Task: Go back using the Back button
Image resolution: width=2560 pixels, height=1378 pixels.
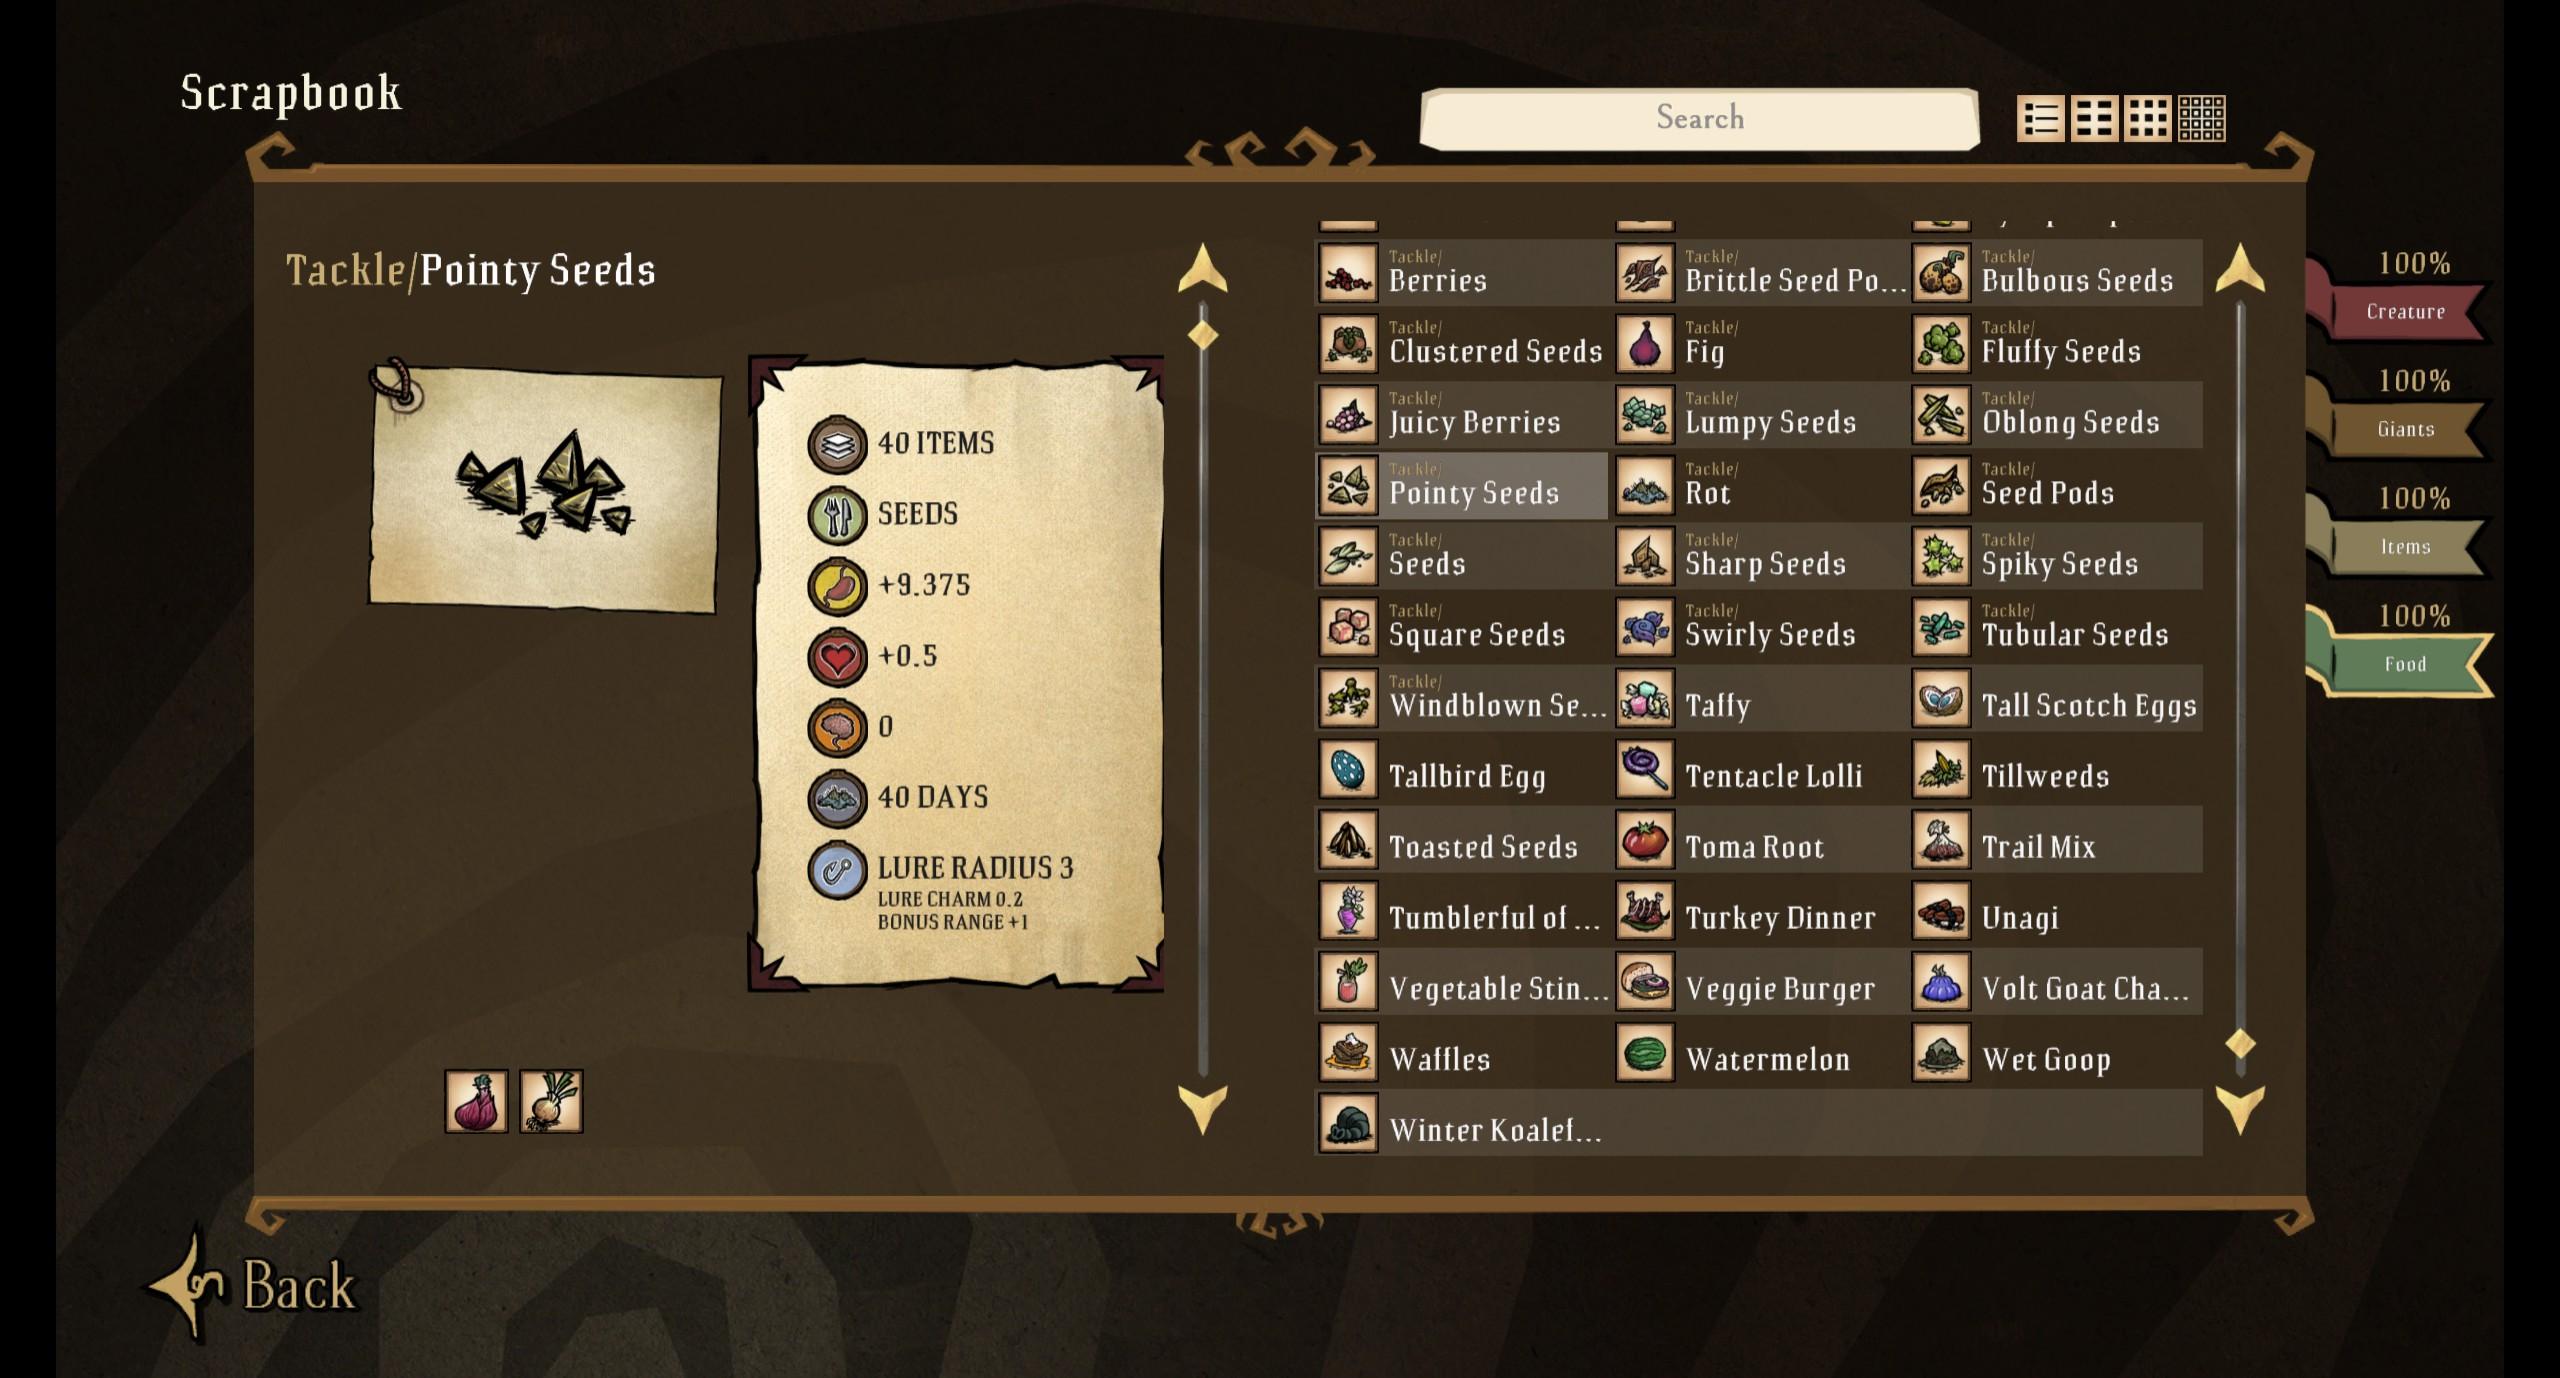Action: [x=255, y=1284]
